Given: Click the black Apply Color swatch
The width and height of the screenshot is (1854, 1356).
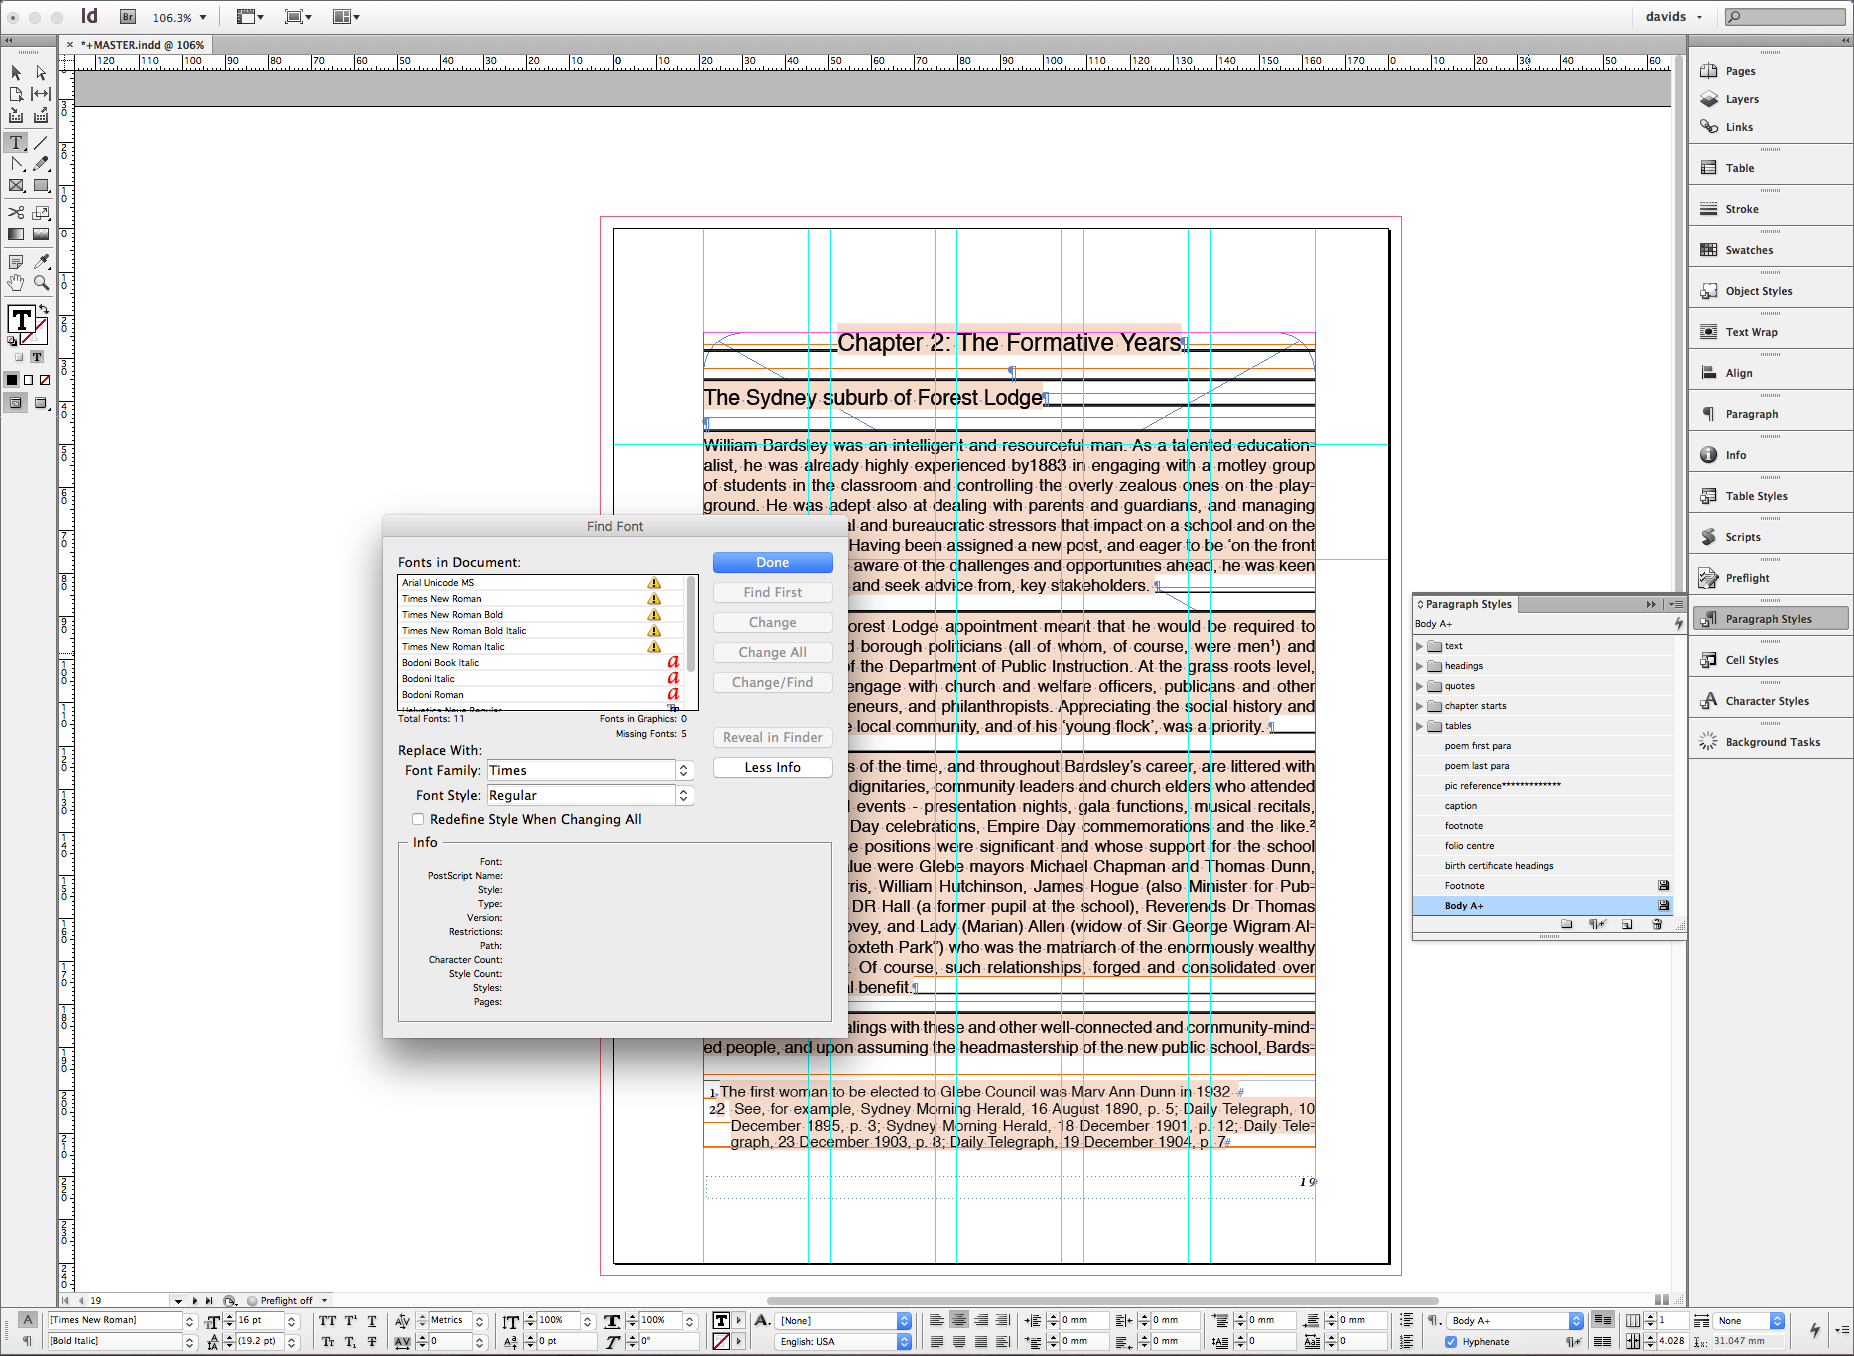Looking at the screenshot, I should pos(12,380).
